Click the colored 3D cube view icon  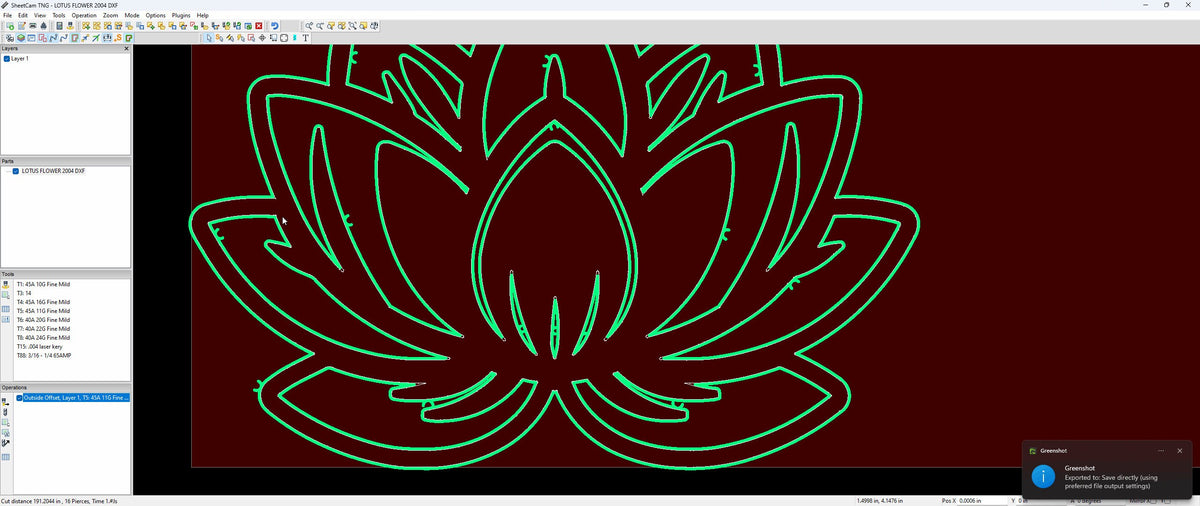coord(20,38)
